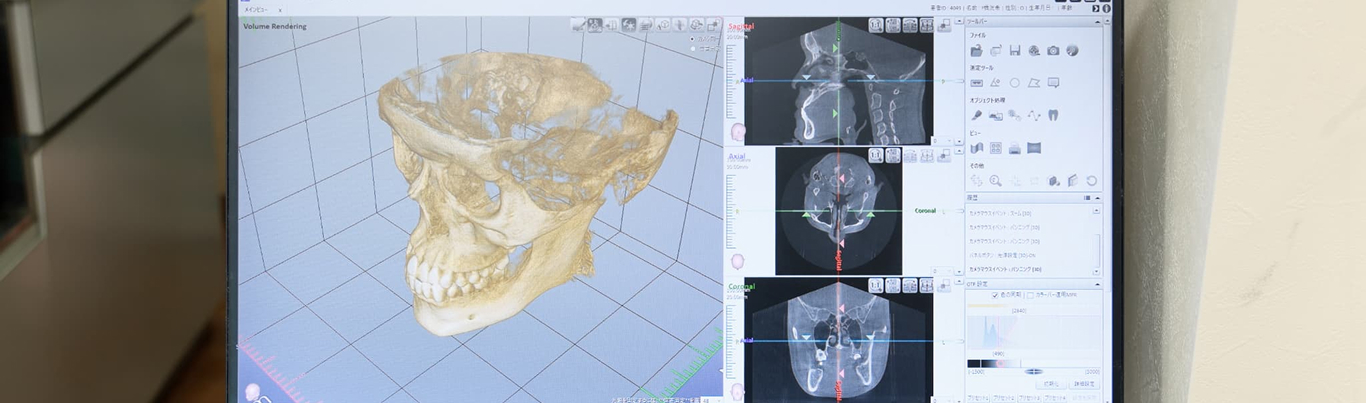Screen dimensions: 1366x403
Task: Select the メインビュー tab
Action: point(257,9)
